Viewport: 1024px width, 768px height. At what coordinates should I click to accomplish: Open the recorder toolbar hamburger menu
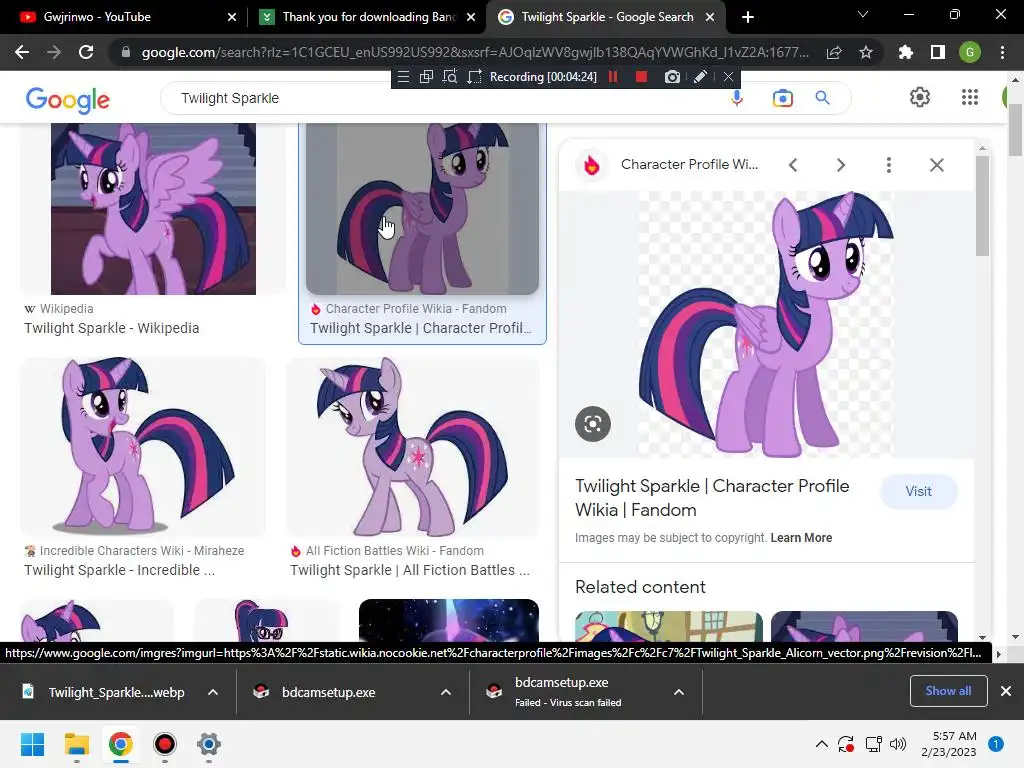404,77
